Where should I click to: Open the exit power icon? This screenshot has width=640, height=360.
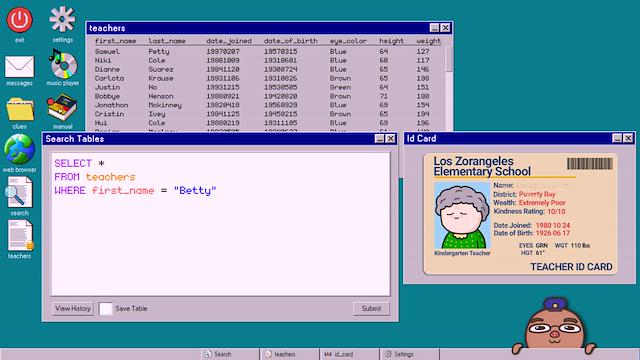(x=19, y=20)
